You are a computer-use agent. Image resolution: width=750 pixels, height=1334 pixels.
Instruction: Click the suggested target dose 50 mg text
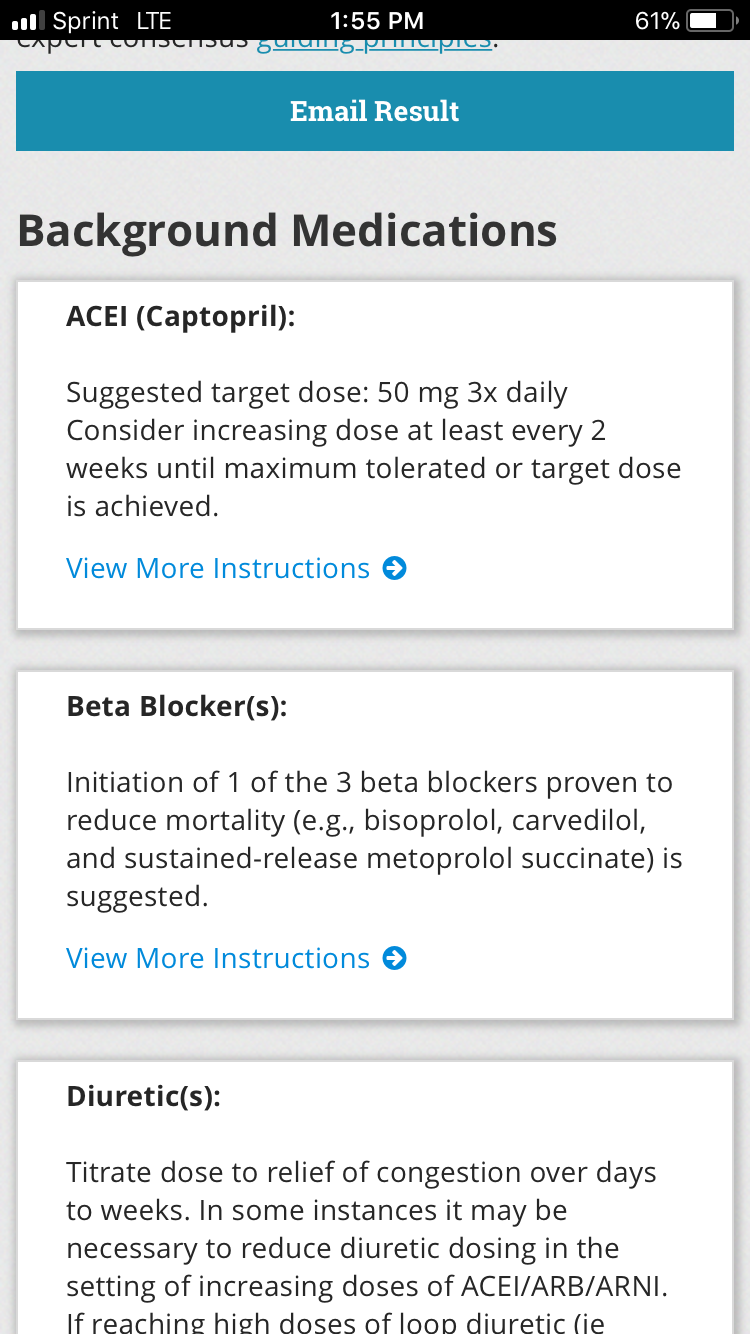click(317, 392)
